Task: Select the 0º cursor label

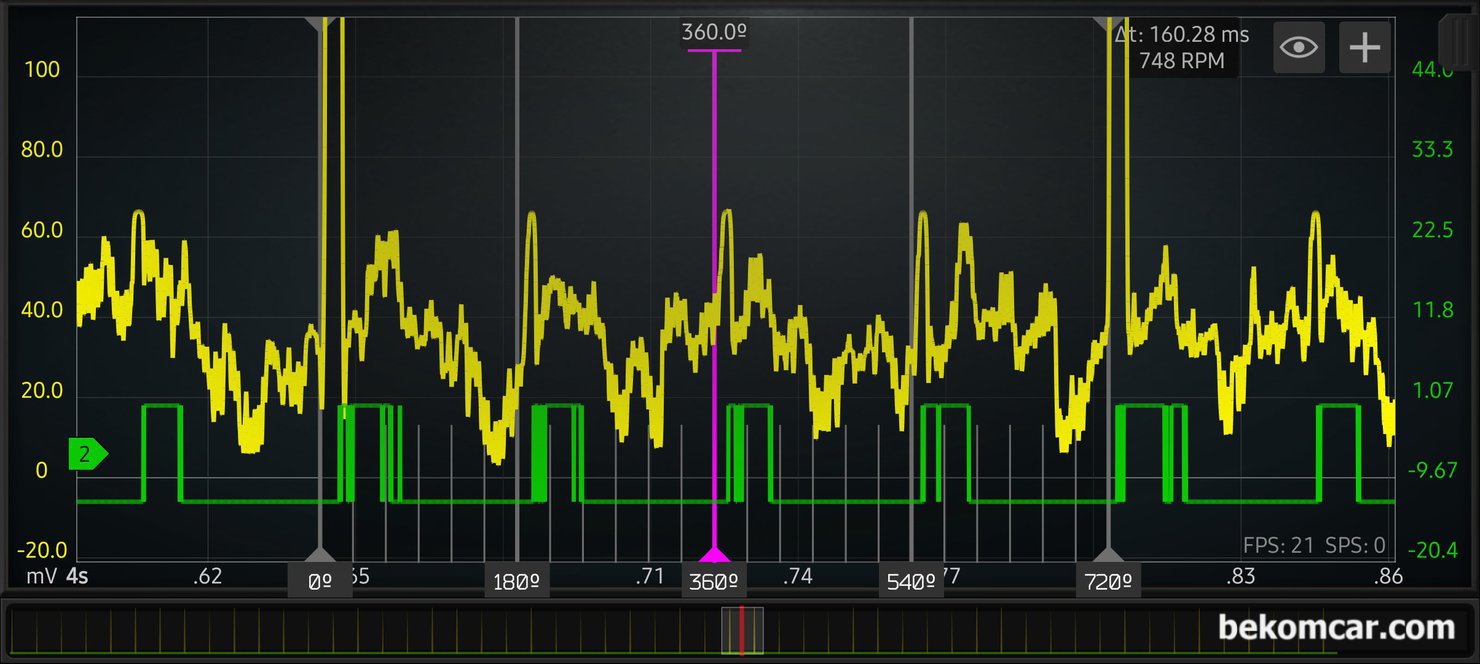Action: (x=320, y=581)
